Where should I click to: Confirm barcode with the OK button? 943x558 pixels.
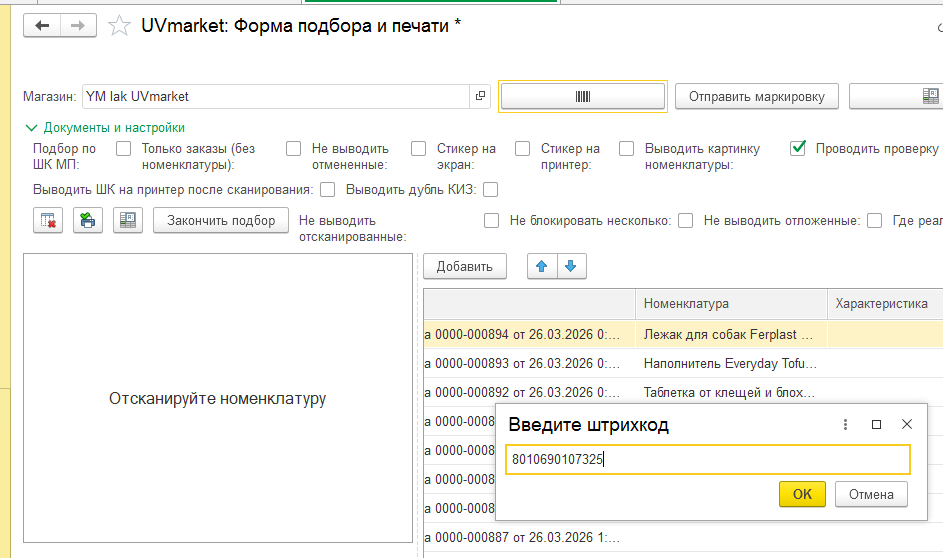[x=802, y=494]
